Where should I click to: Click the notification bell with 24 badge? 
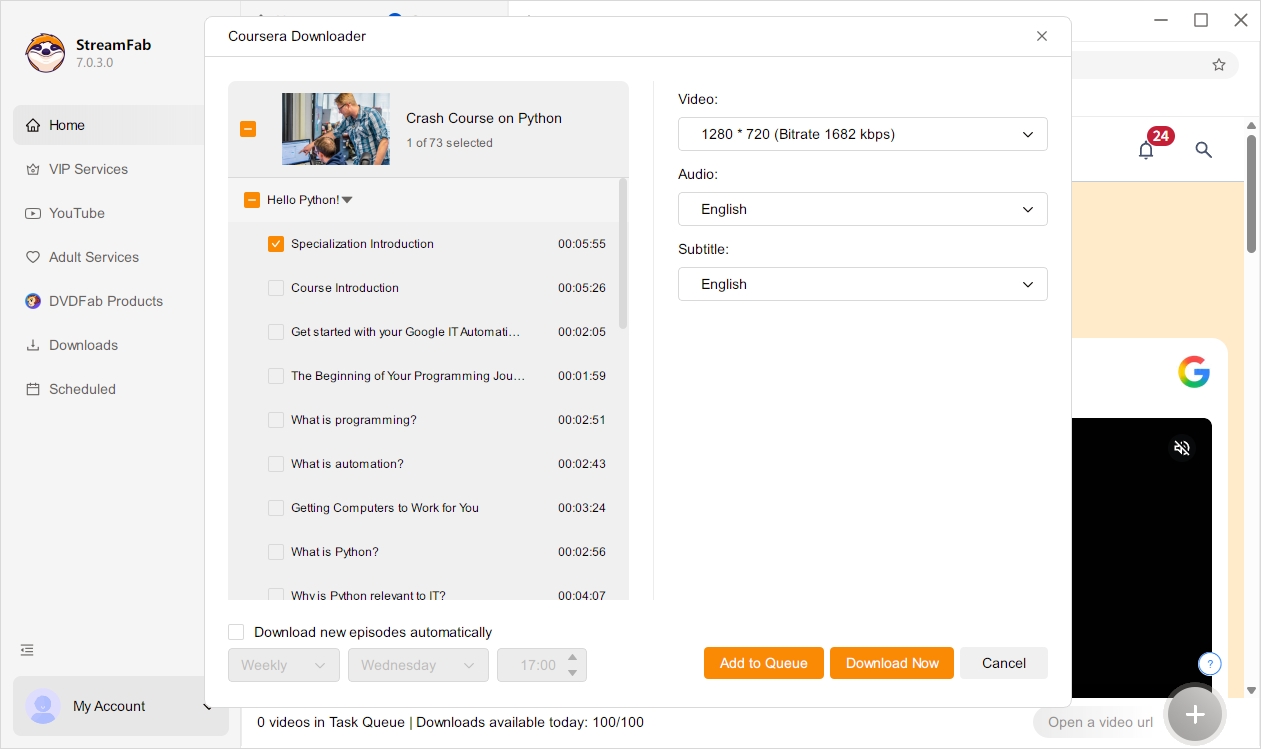click(x=1147, y=150)
